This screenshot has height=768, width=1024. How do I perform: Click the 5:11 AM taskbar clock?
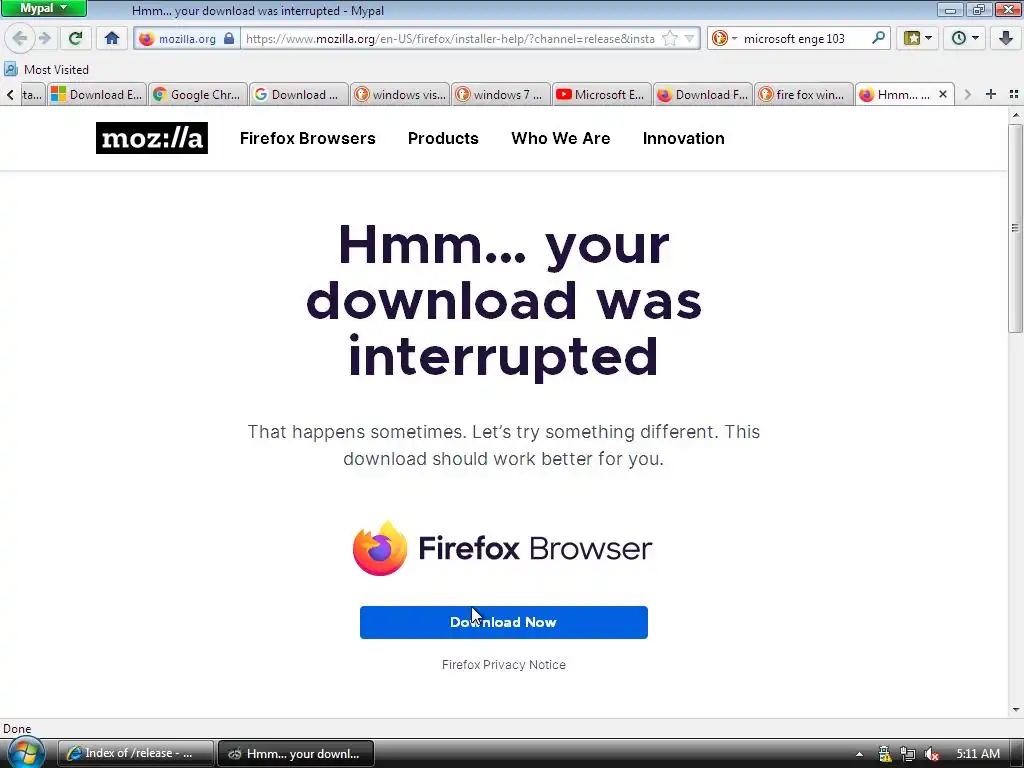point(978,754)
